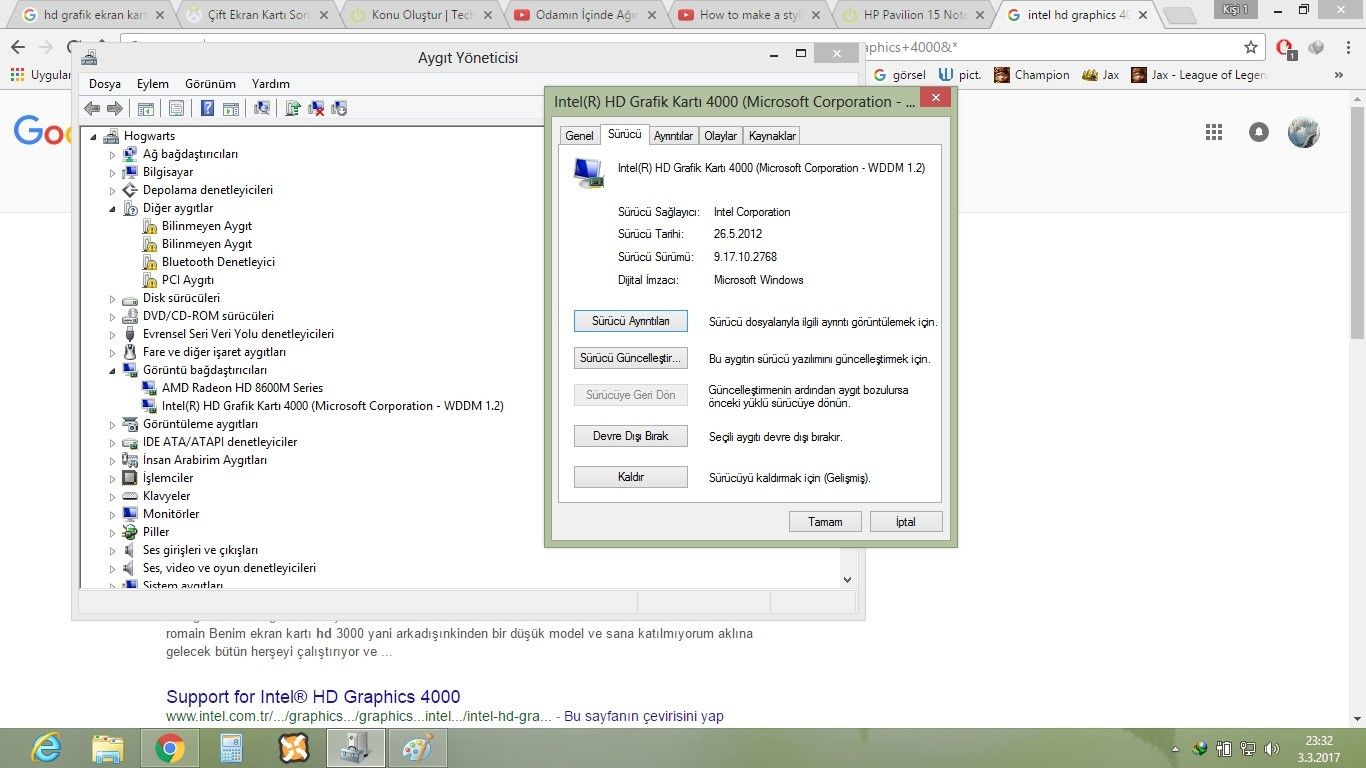This screenshot has height=768, width=1366.
Task: Click the disable device toolbar icon with down arrow
Action: tap(339, 108)
